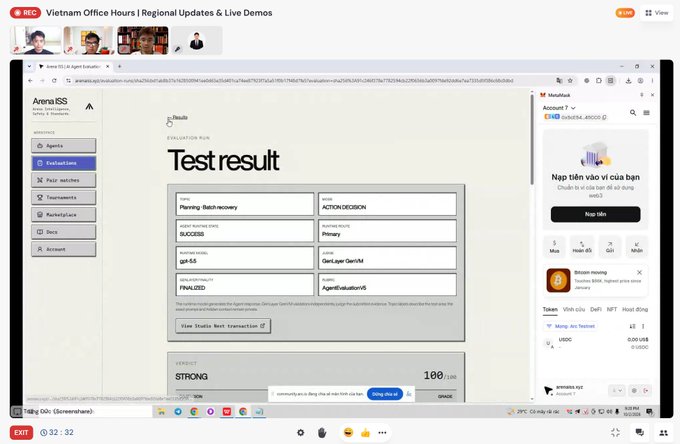Click the Nạp tiền button in MetaMask

click(595, 214)
